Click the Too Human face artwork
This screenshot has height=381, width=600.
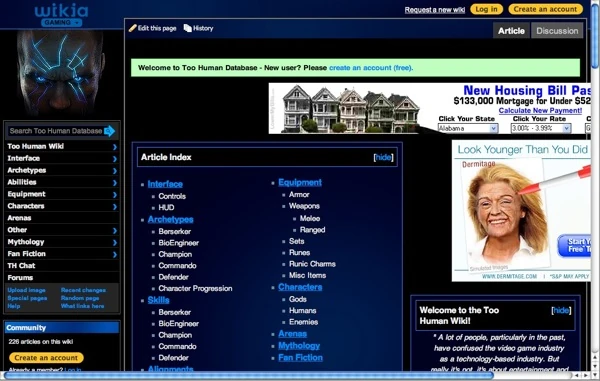click(x=60, y=73)
